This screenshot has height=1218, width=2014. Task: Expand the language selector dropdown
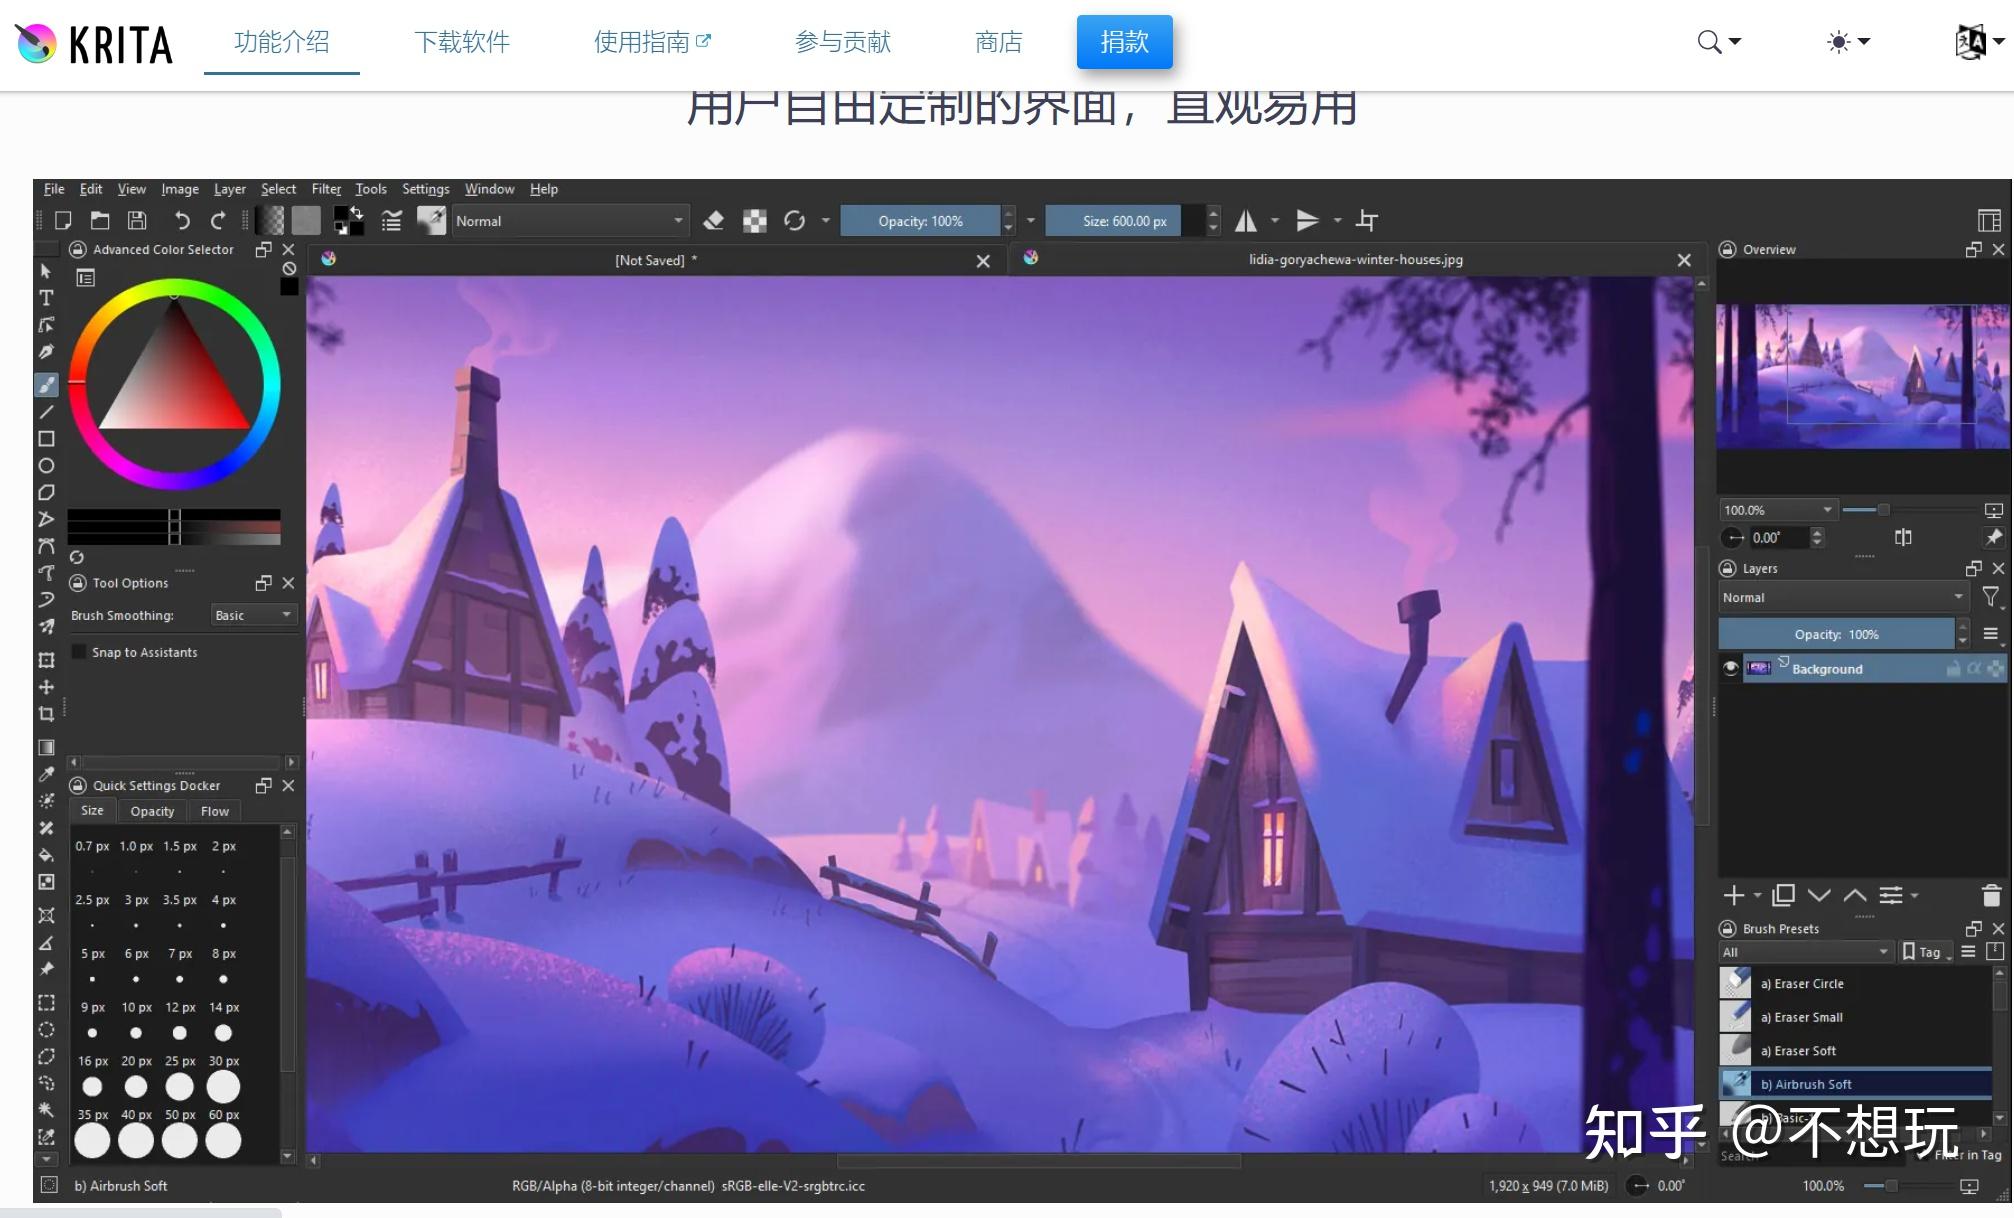point(1980,42)
